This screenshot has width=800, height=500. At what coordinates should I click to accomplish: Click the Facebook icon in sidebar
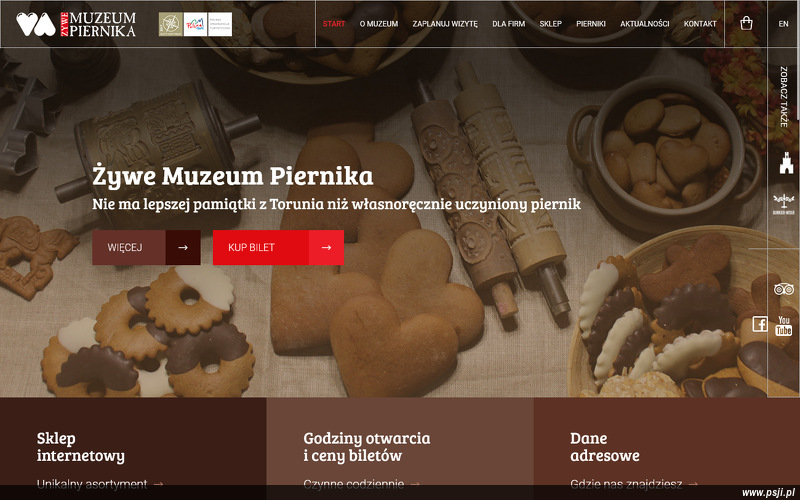click(x=760, y=324)
